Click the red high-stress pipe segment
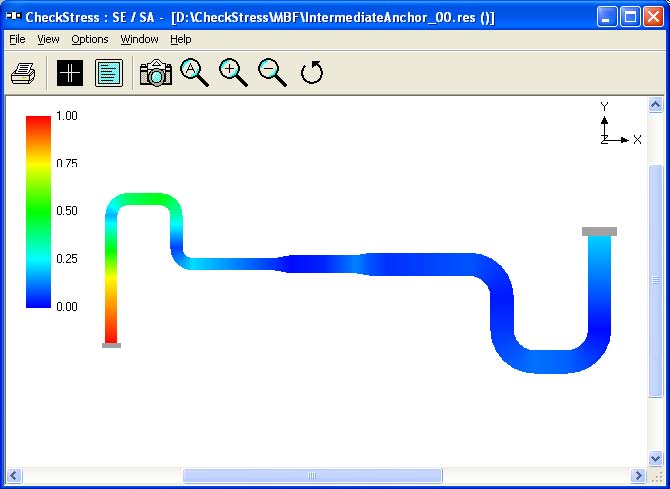Screen dimensions: 670x489 tap(111, 327)
